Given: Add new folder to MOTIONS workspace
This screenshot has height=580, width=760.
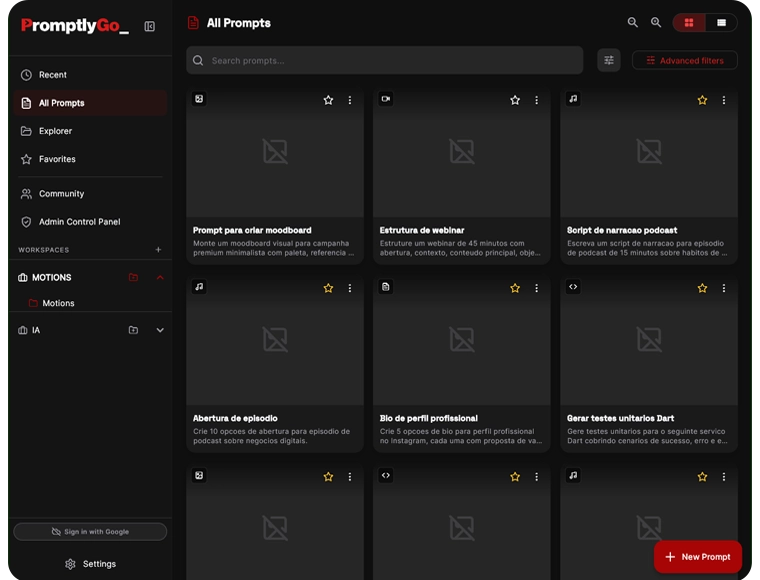Looking at the screenshot, I should pos(133,277).
